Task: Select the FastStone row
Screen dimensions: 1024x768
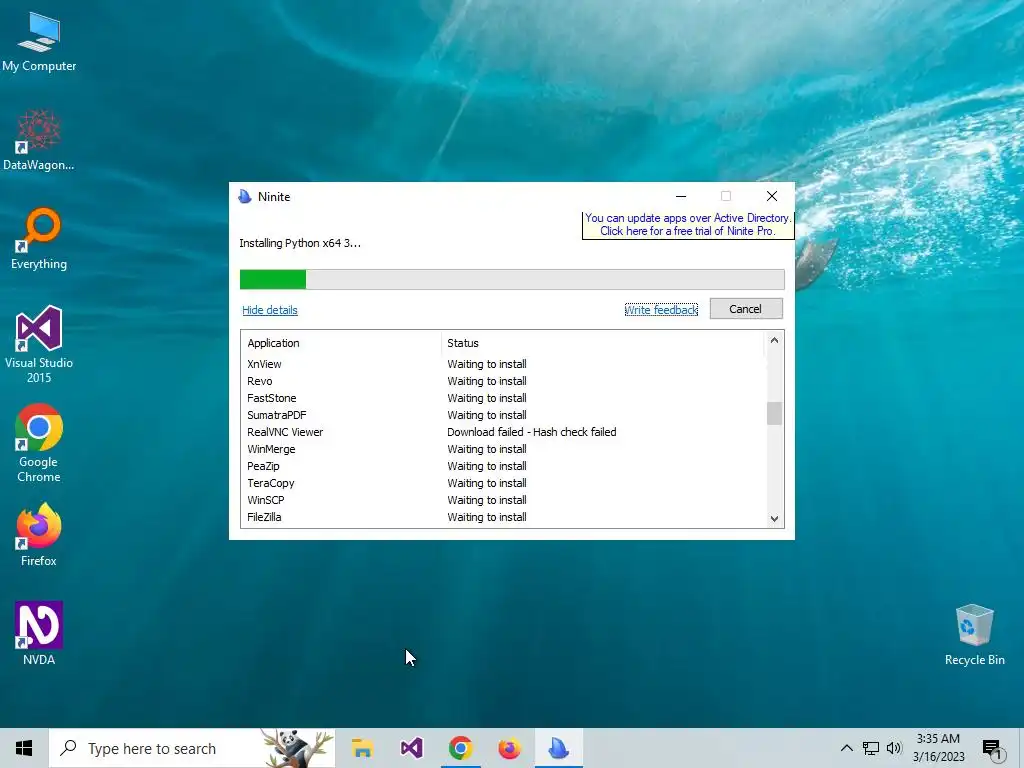Action: pos(503,398)
